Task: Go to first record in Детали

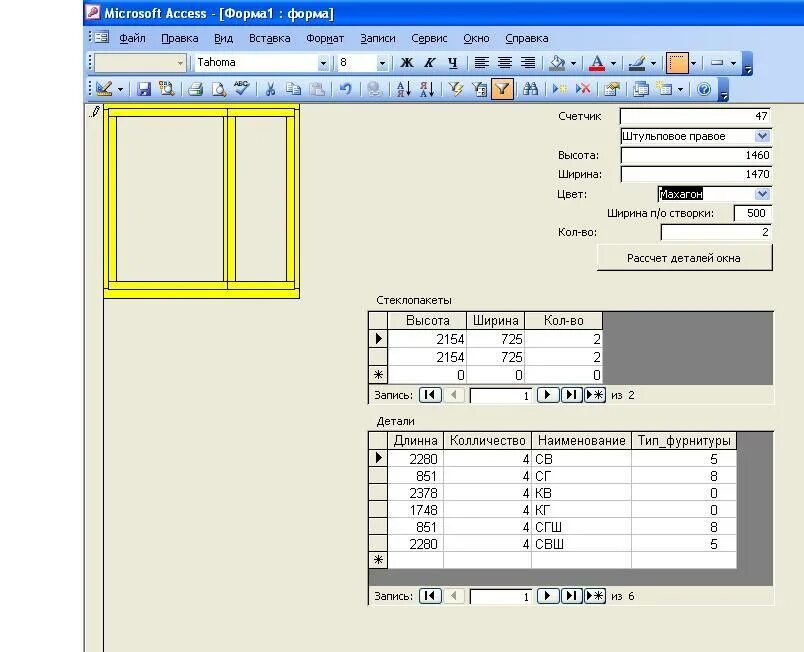Action: coord(430,596)
